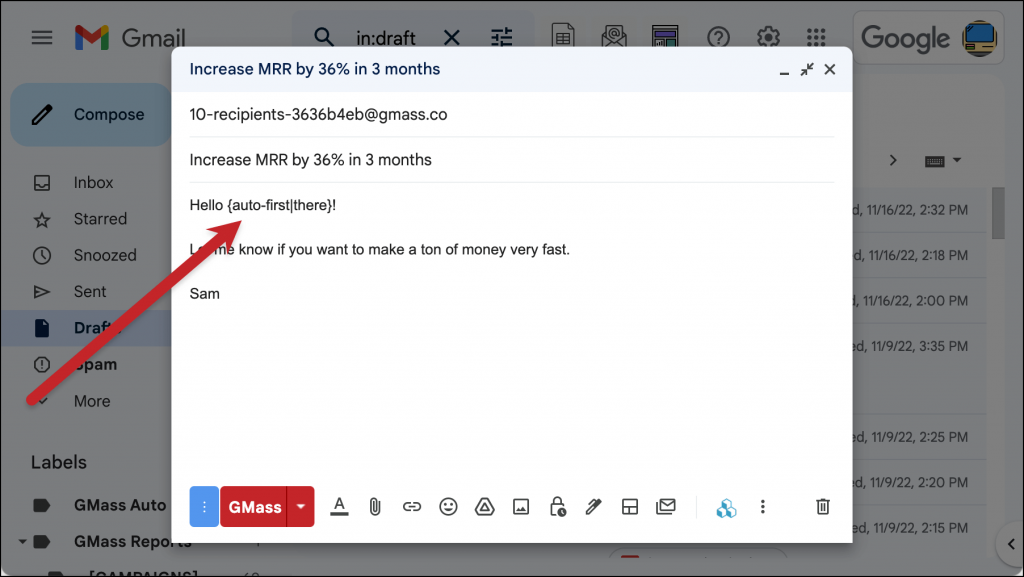This screenshot has height=577, width=1024.
Task: Insert a photo into the email
Action: pyautogui.click(x=521, y=507)
